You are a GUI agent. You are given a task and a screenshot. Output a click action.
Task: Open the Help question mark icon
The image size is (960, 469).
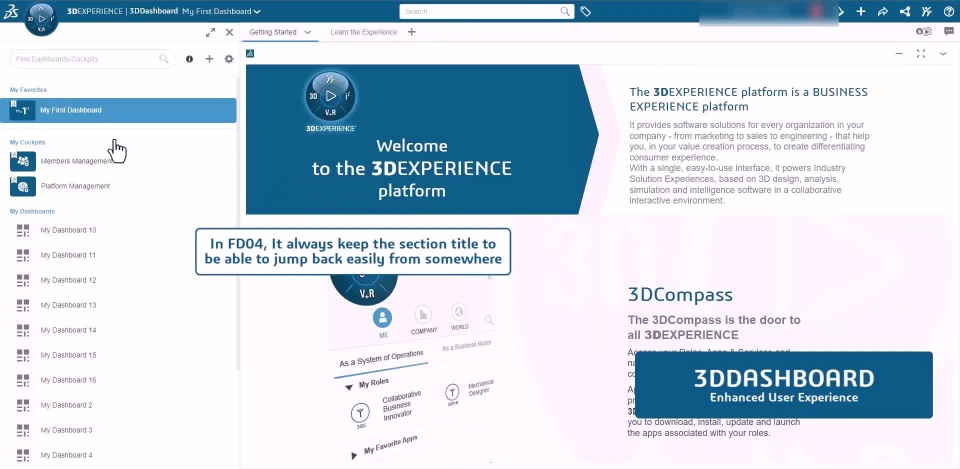[949, 11]
